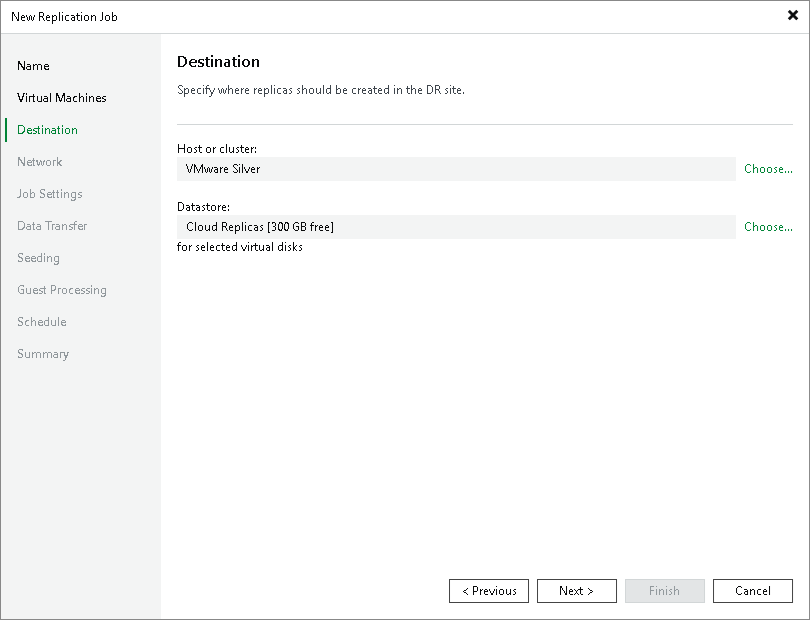
Task: Click Previous to go back a step
Action: [x=489, y=590]
